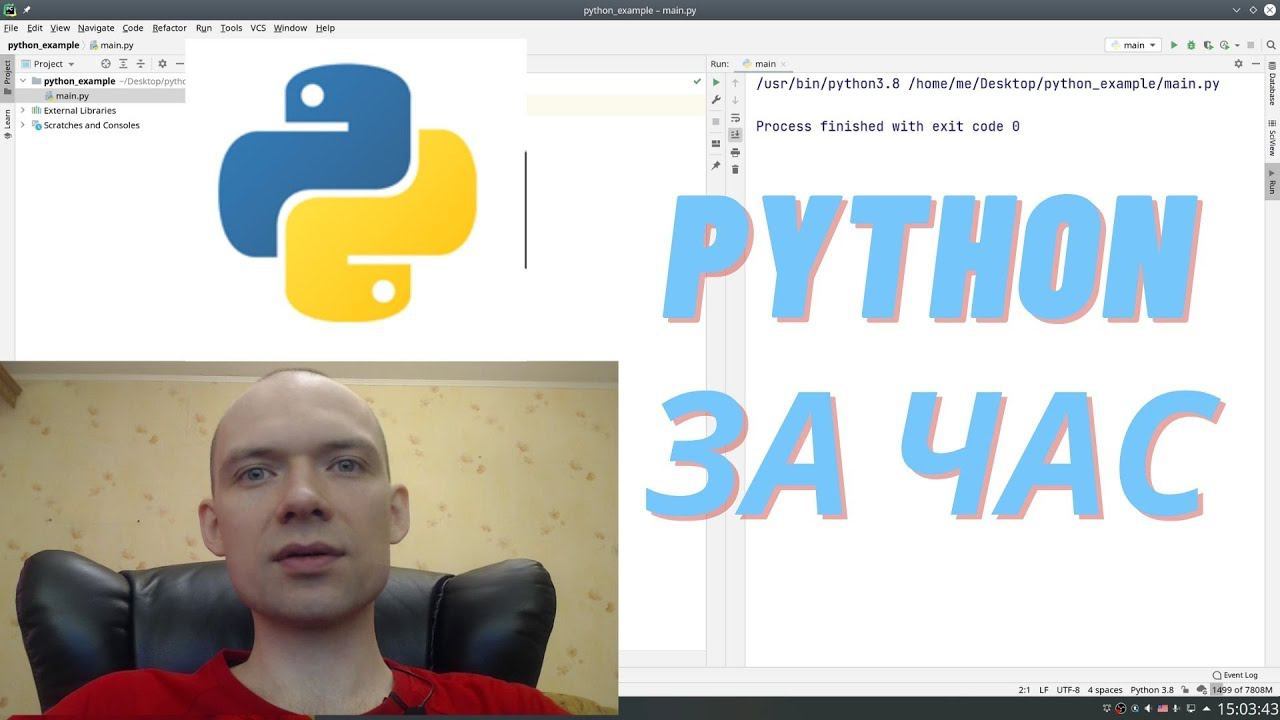Click 2:1 cursor position indicator
This screenshot has height=720, width=1280.
point(1024,690)
